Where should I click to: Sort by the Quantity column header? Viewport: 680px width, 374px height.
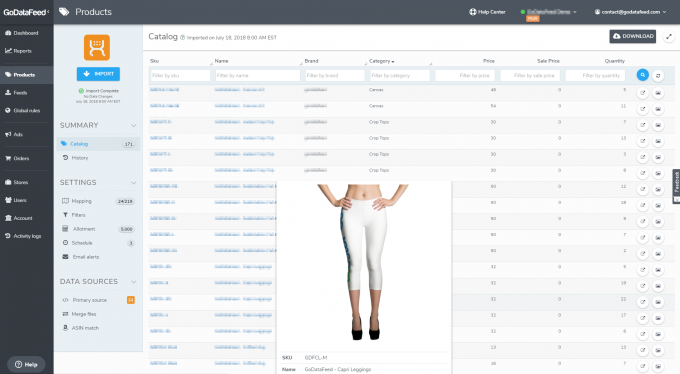point(615,61)
